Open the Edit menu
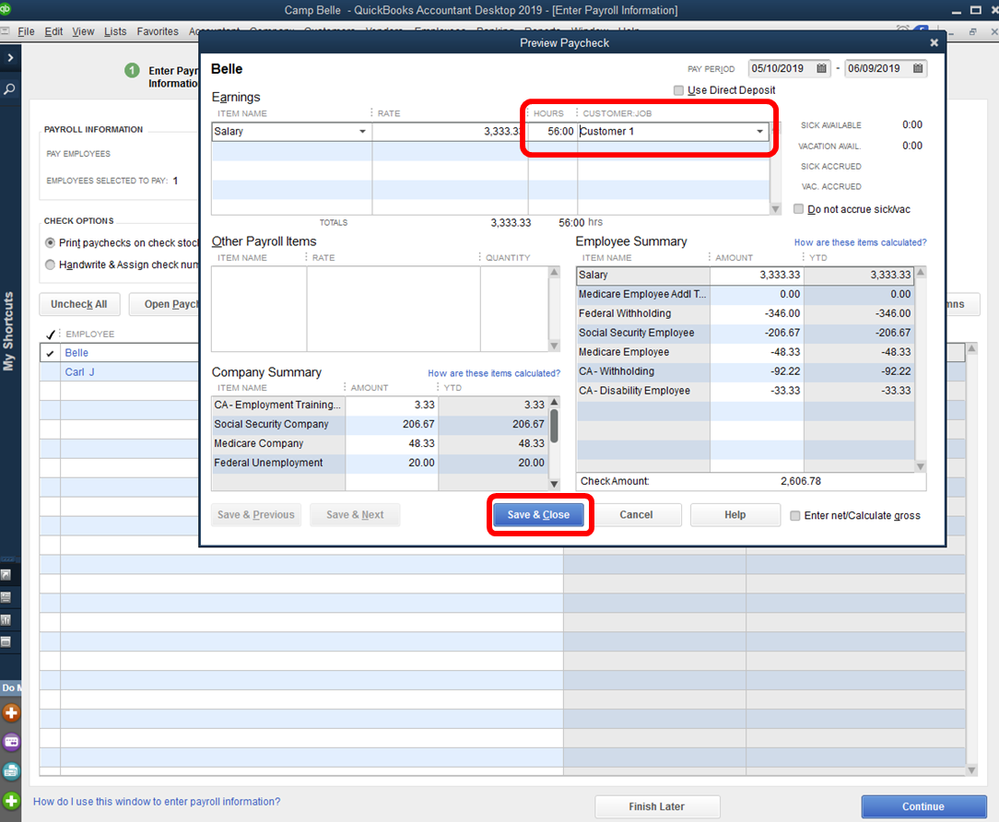Screen dimensions: 999x822 (54, 31)
